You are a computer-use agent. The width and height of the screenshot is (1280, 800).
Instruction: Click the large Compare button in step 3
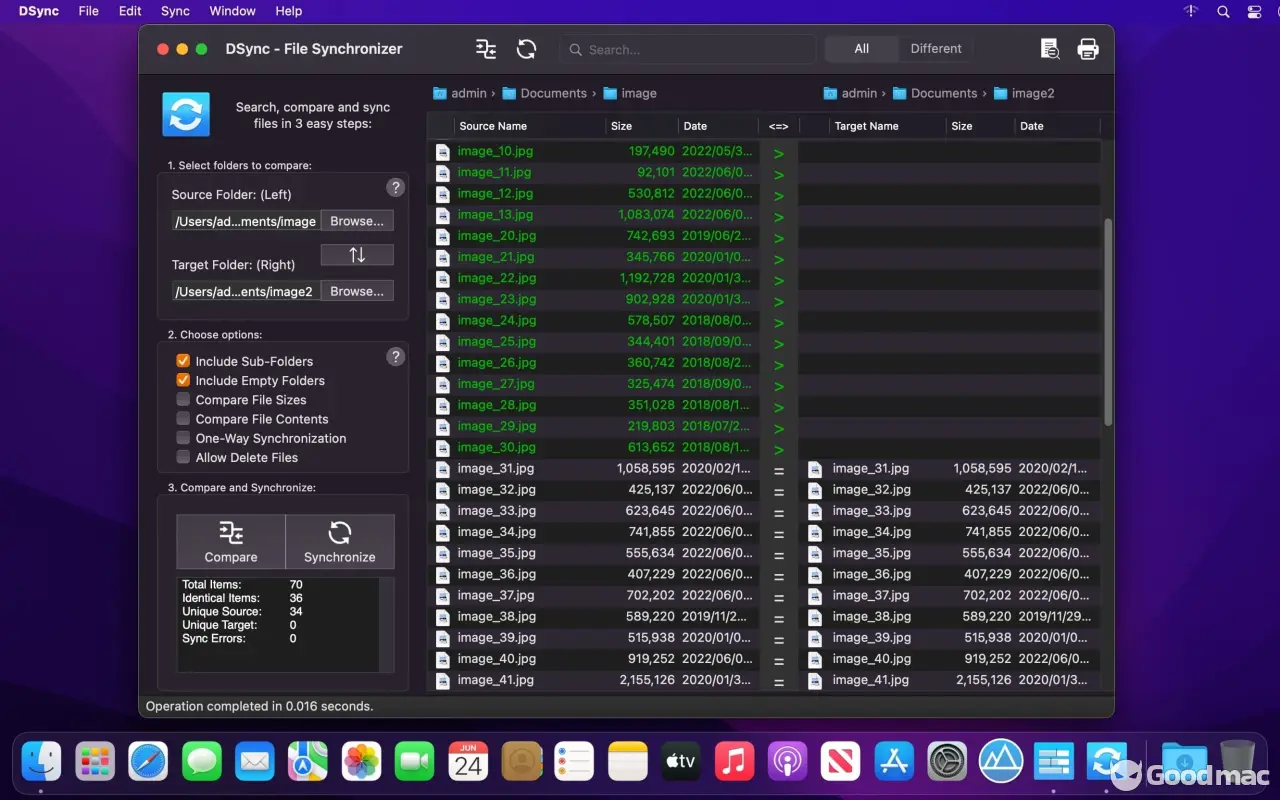pos(231,542)
